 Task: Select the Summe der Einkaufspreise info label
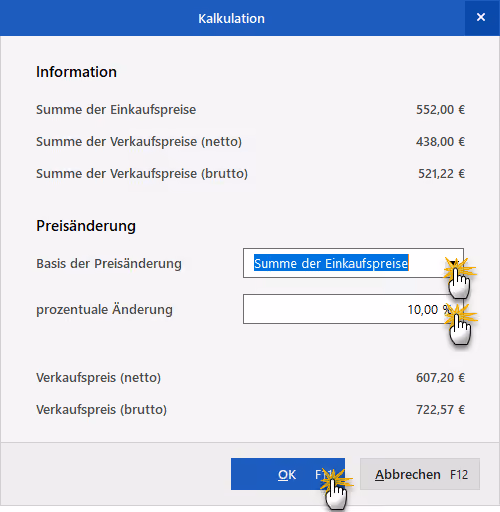pos(116,110)
